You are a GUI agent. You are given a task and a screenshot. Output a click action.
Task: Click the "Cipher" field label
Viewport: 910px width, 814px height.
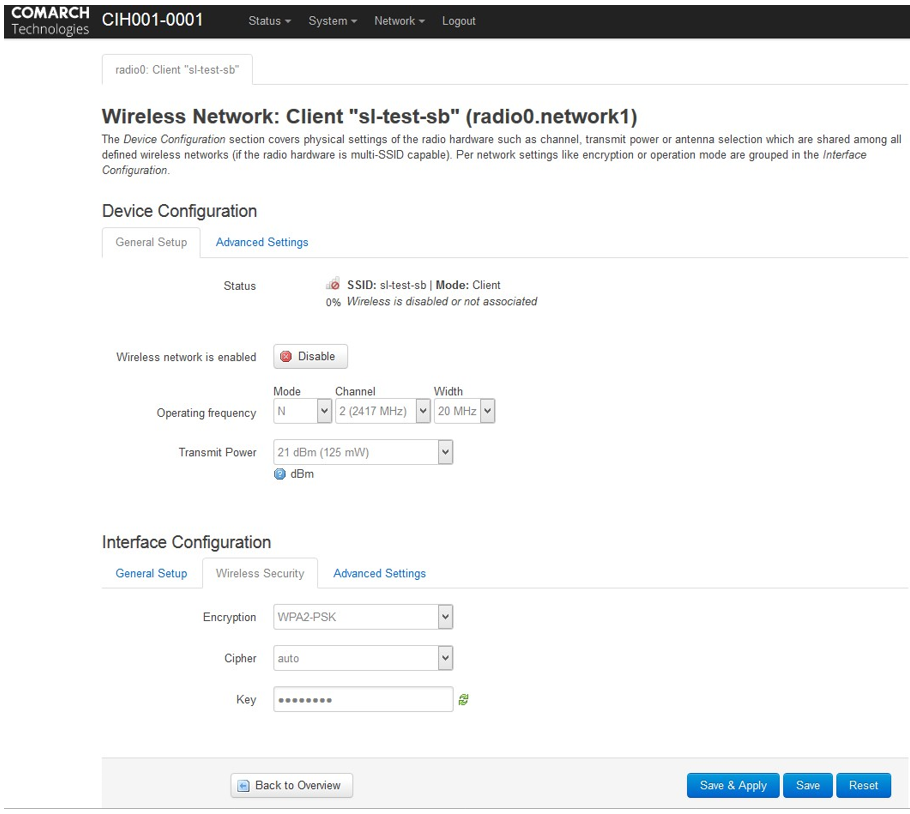click(x=240, y=658)
